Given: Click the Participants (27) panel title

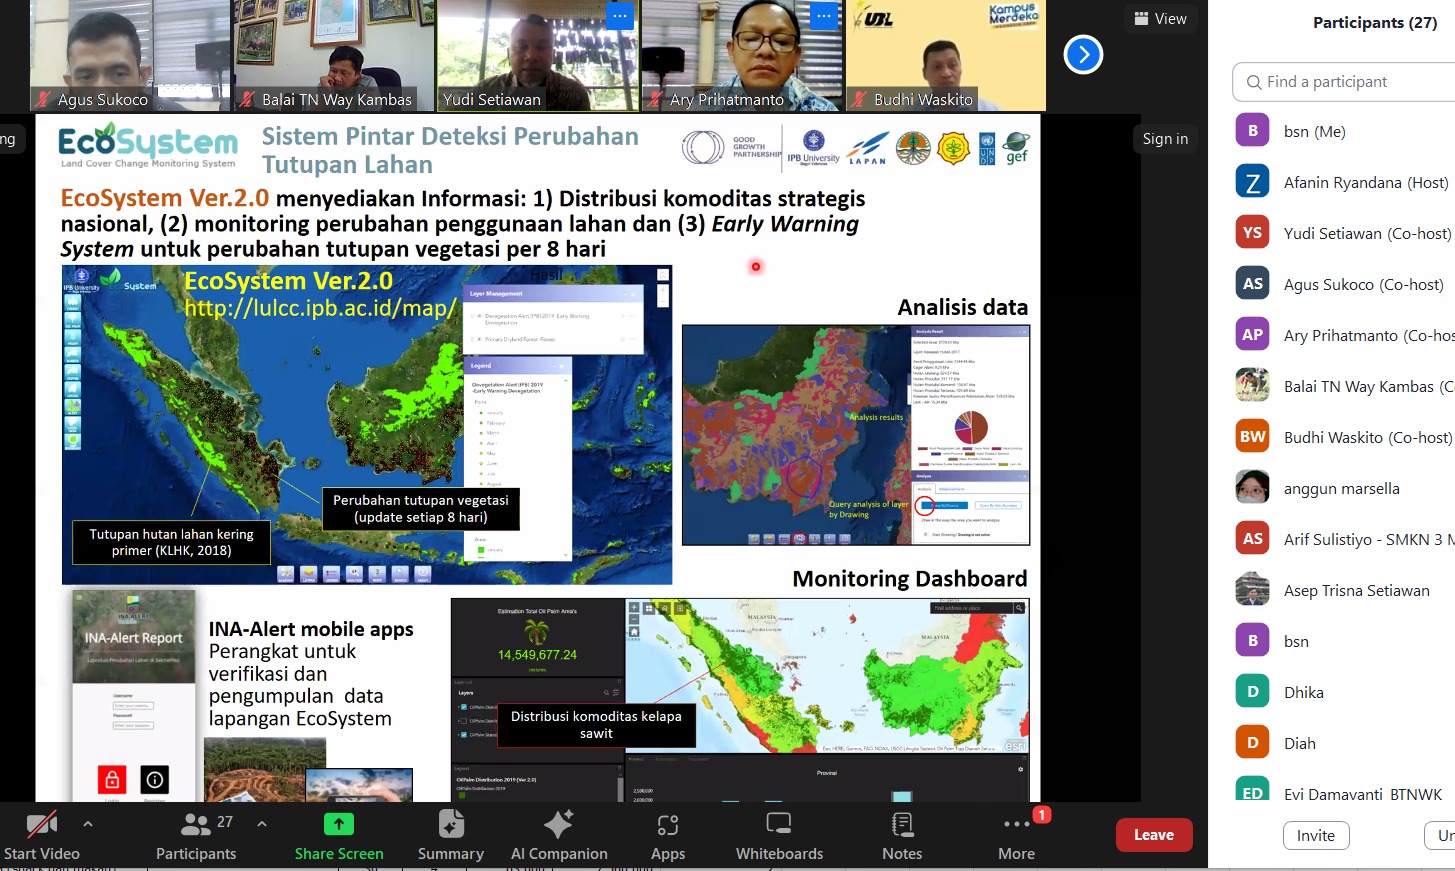Looking at the screenshot, I should 1375,22.
